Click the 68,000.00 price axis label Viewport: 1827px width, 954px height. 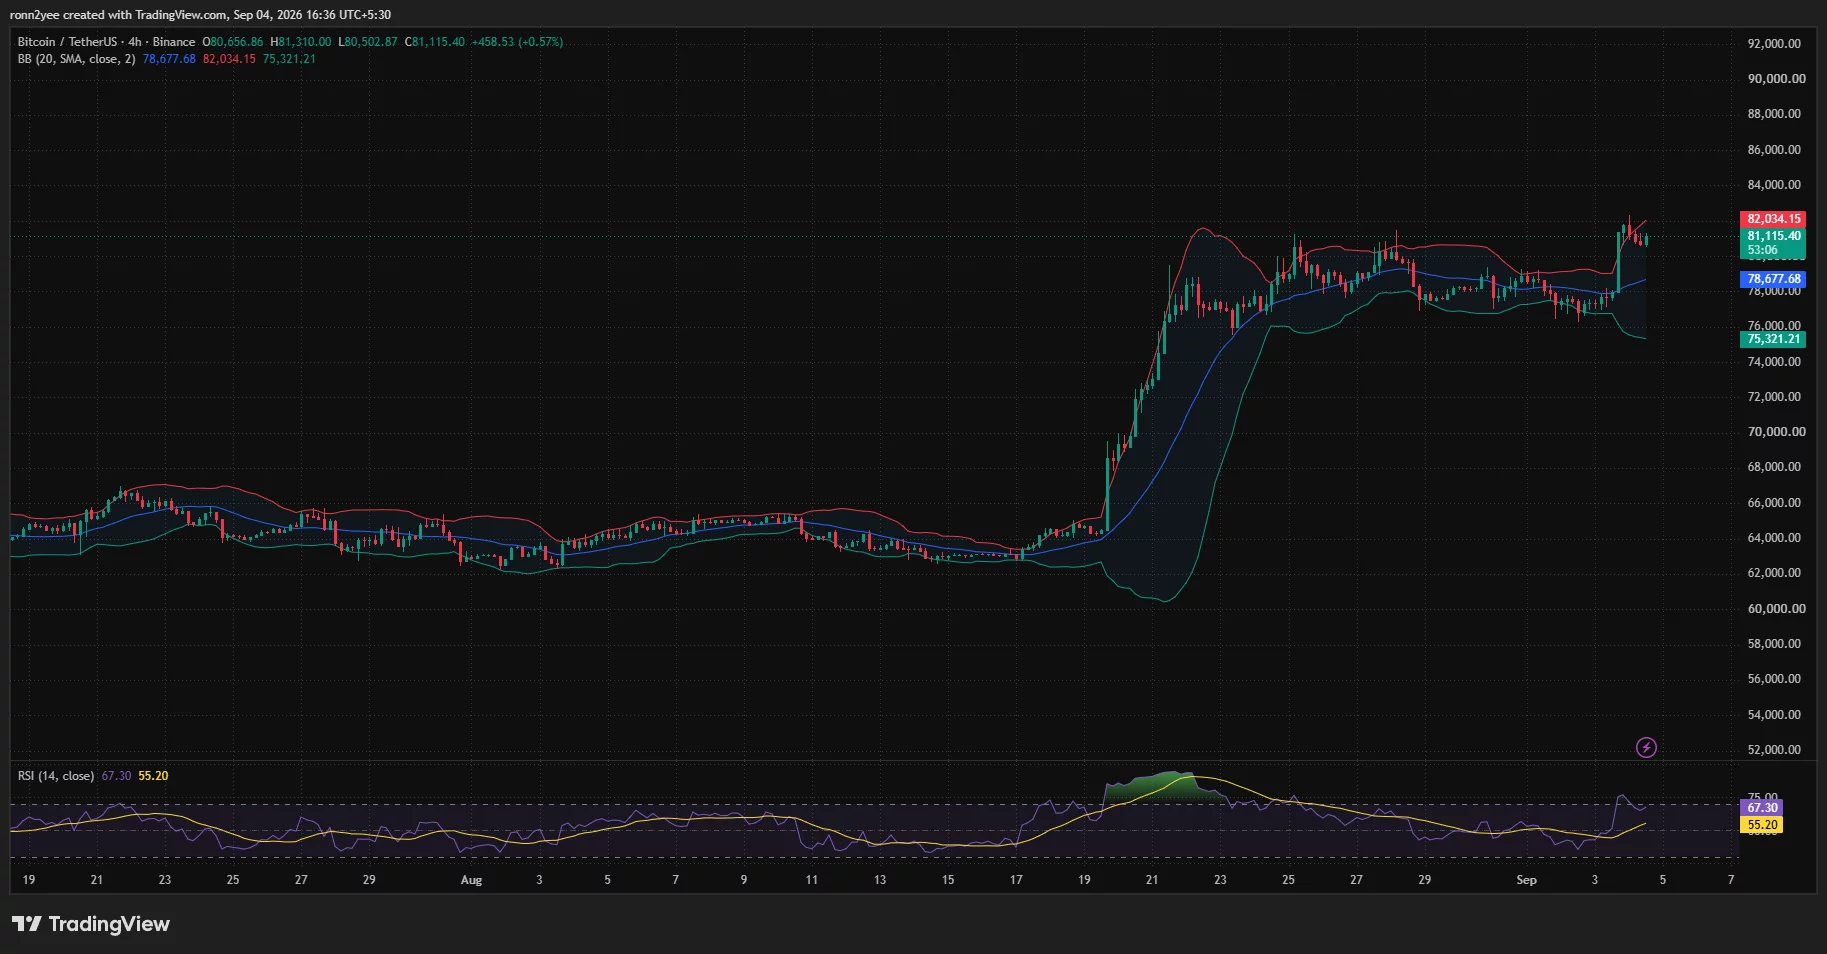point(1774,467)
